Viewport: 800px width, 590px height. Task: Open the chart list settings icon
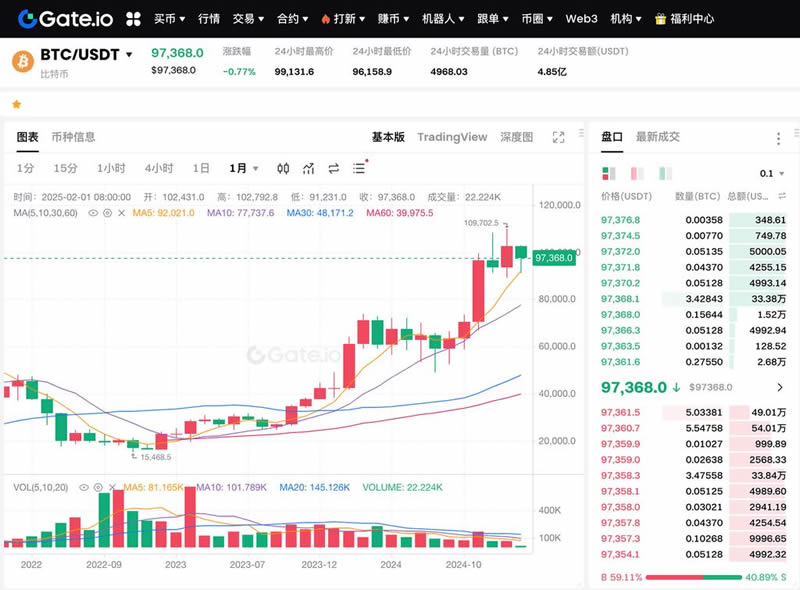pyautogui.click(x=360, y=168)
